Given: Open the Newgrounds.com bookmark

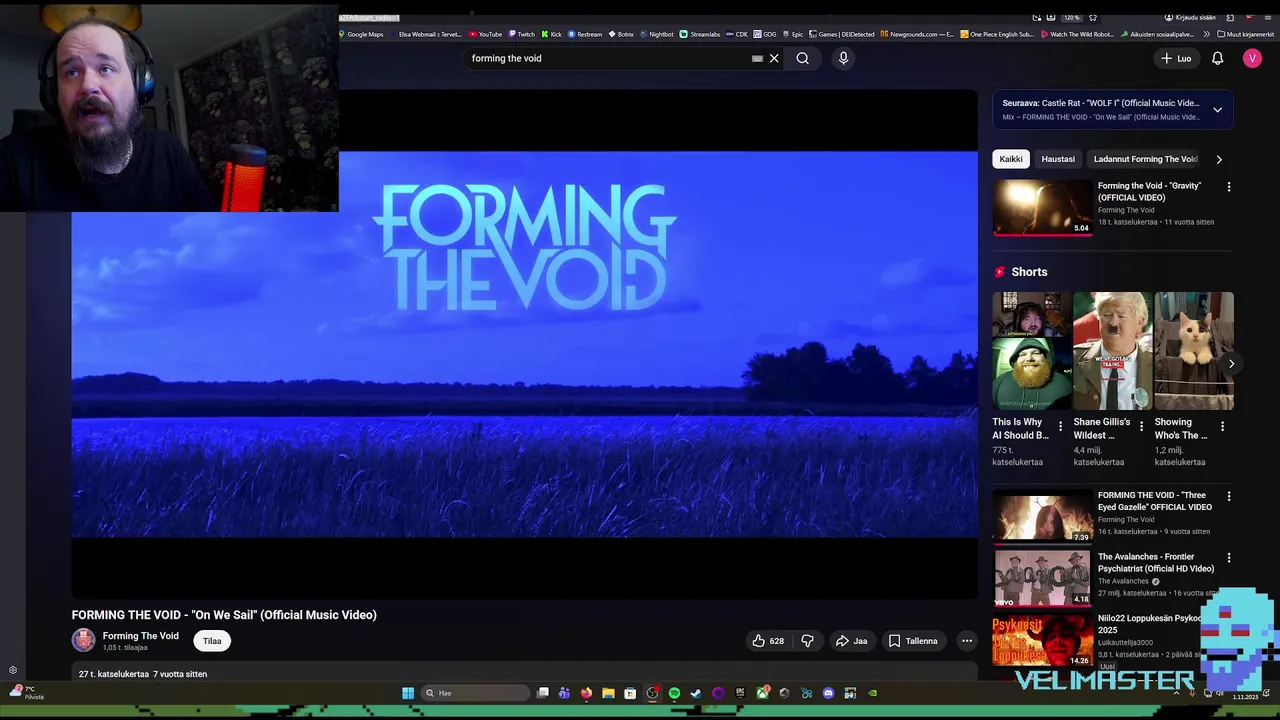Looking at the screenshot, I should (x=917, y=34).
